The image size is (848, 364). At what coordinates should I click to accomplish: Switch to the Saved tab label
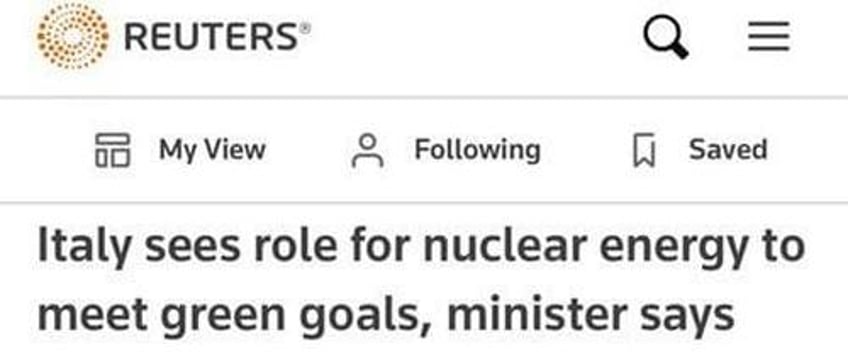point(728,149)
